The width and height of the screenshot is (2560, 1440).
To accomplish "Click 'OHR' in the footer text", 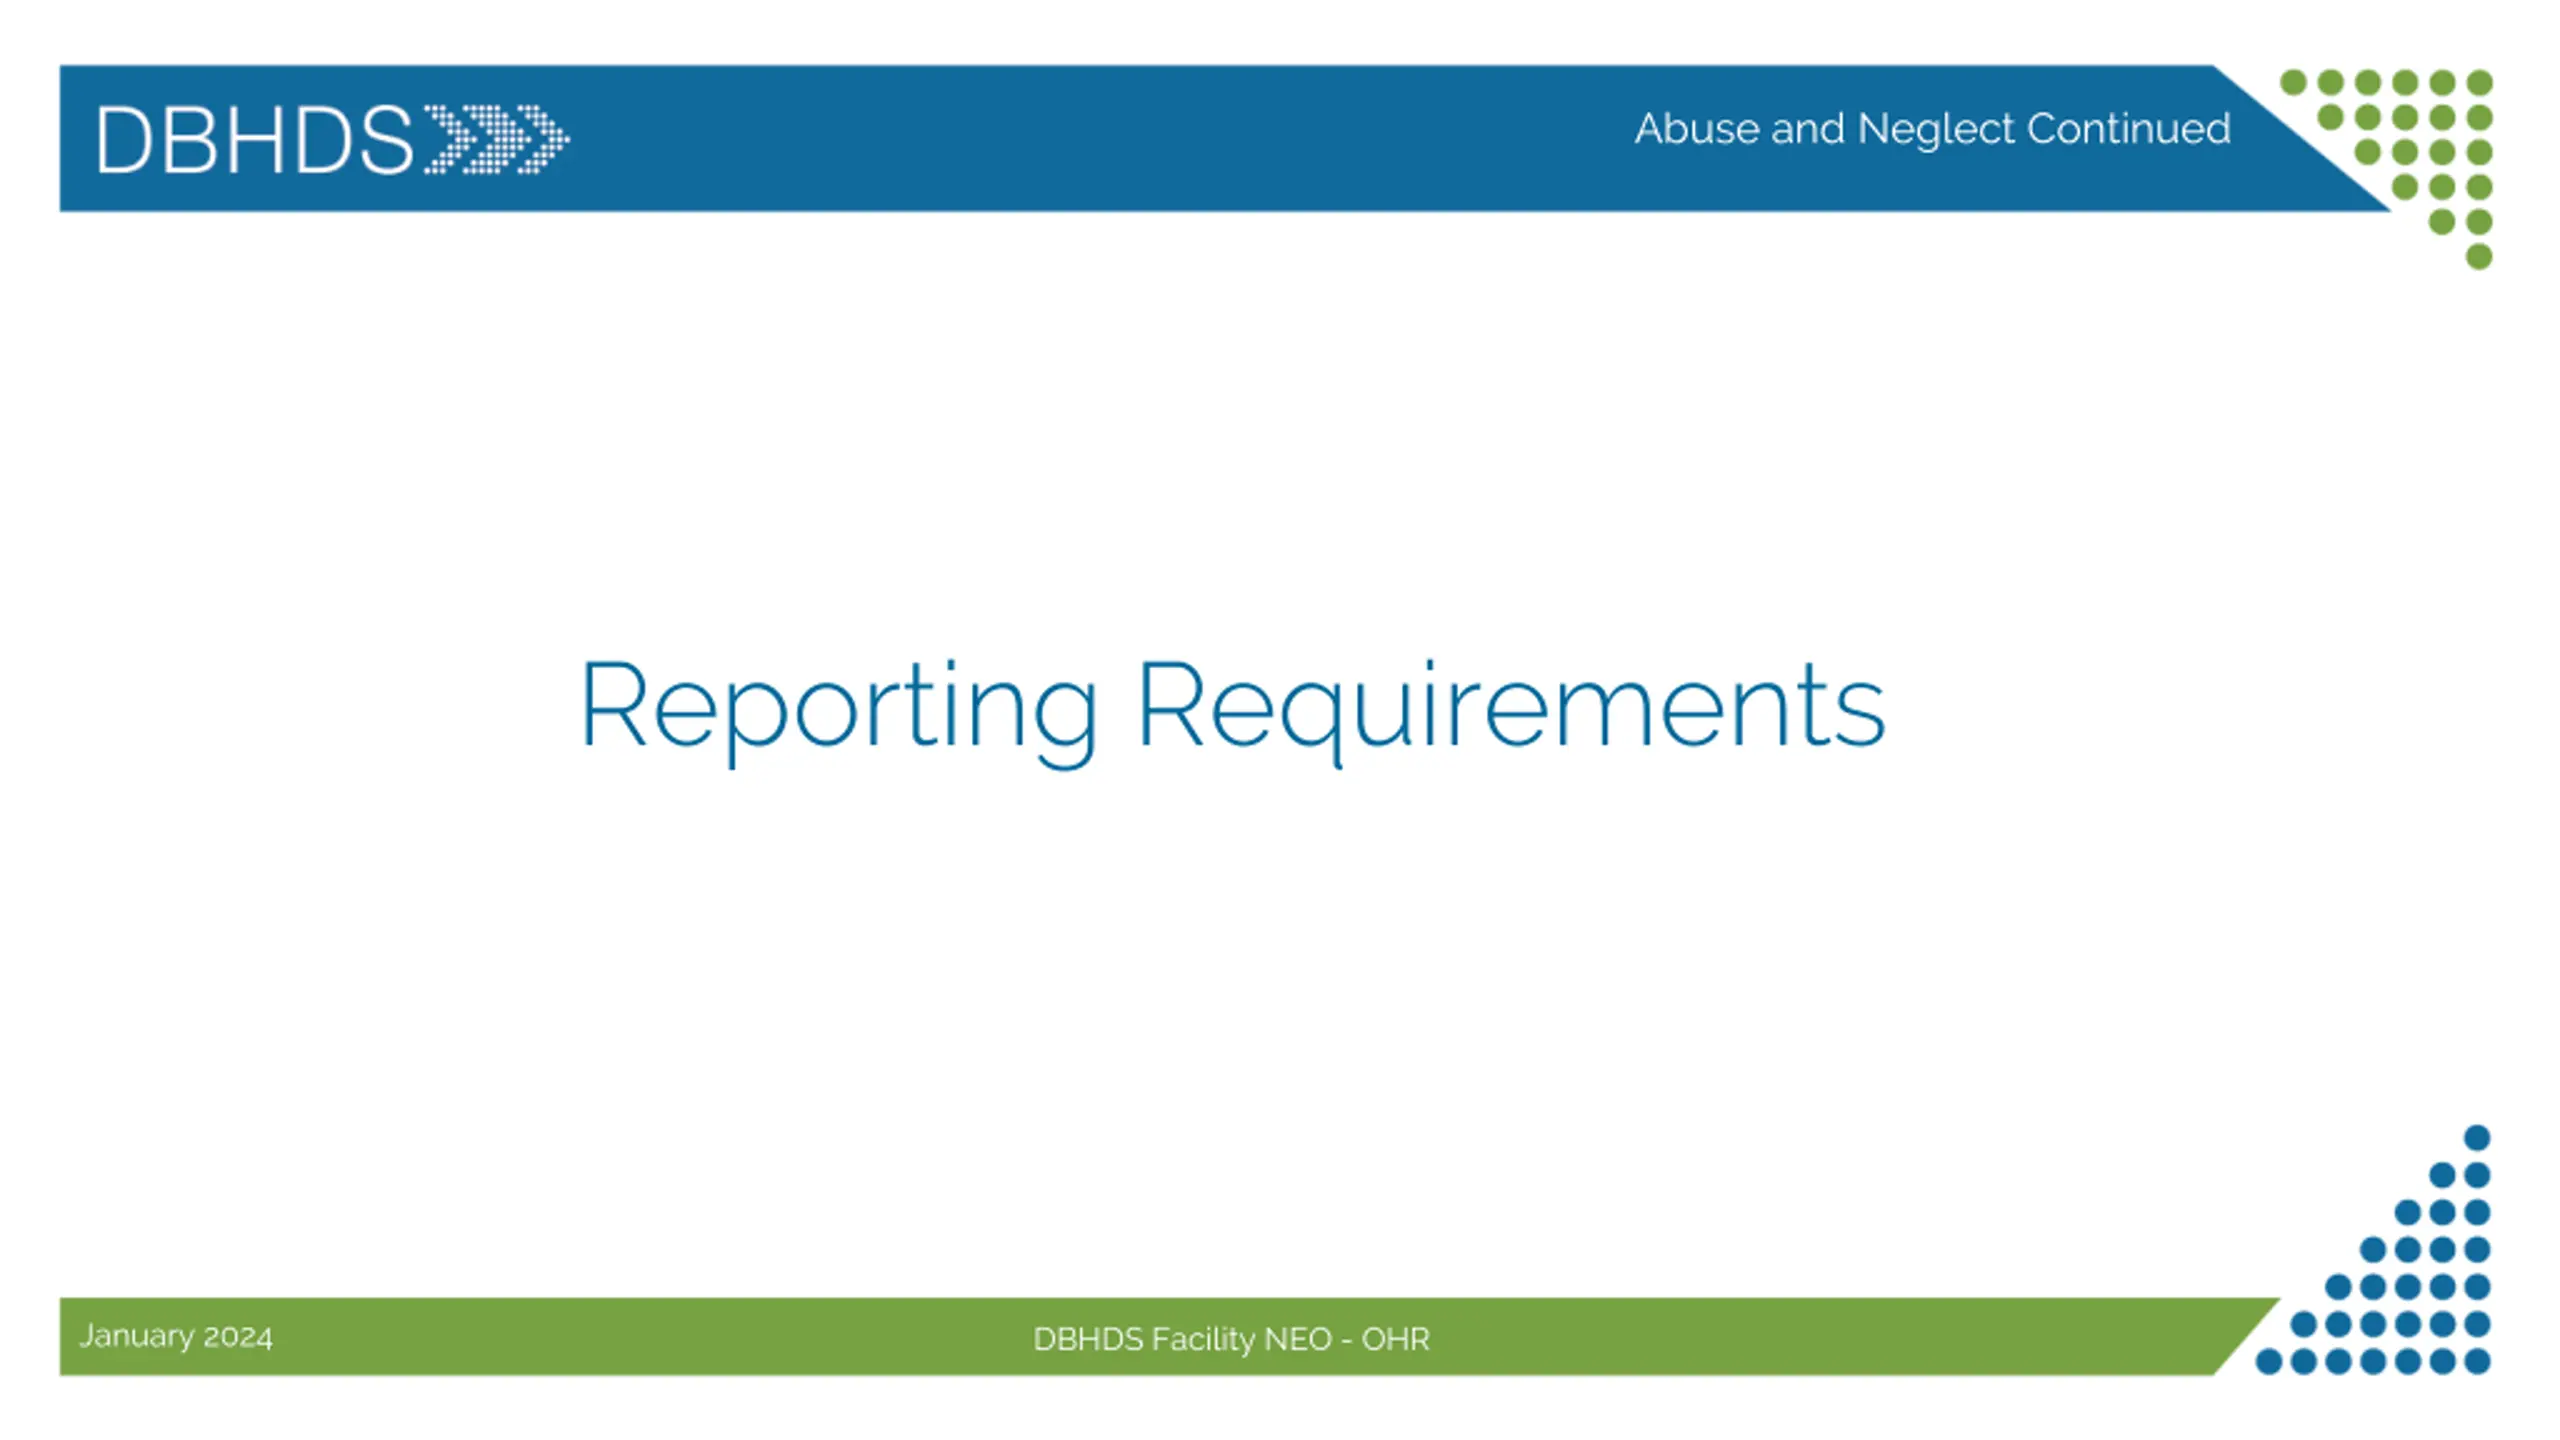I will 1396,1339.
